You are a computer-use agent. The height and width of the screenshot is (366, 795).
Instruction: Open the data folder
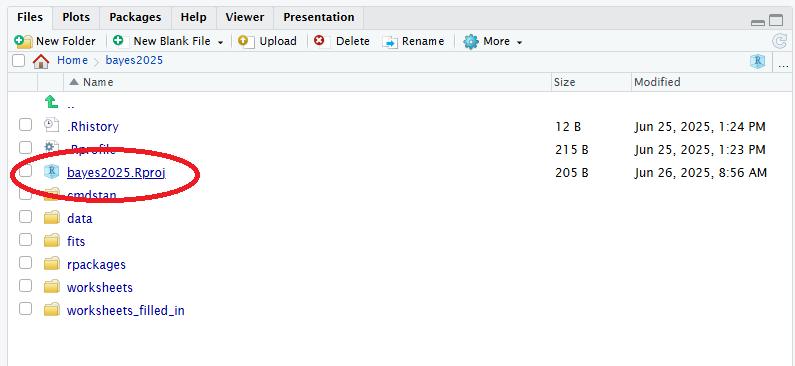(x=80, y=219)
